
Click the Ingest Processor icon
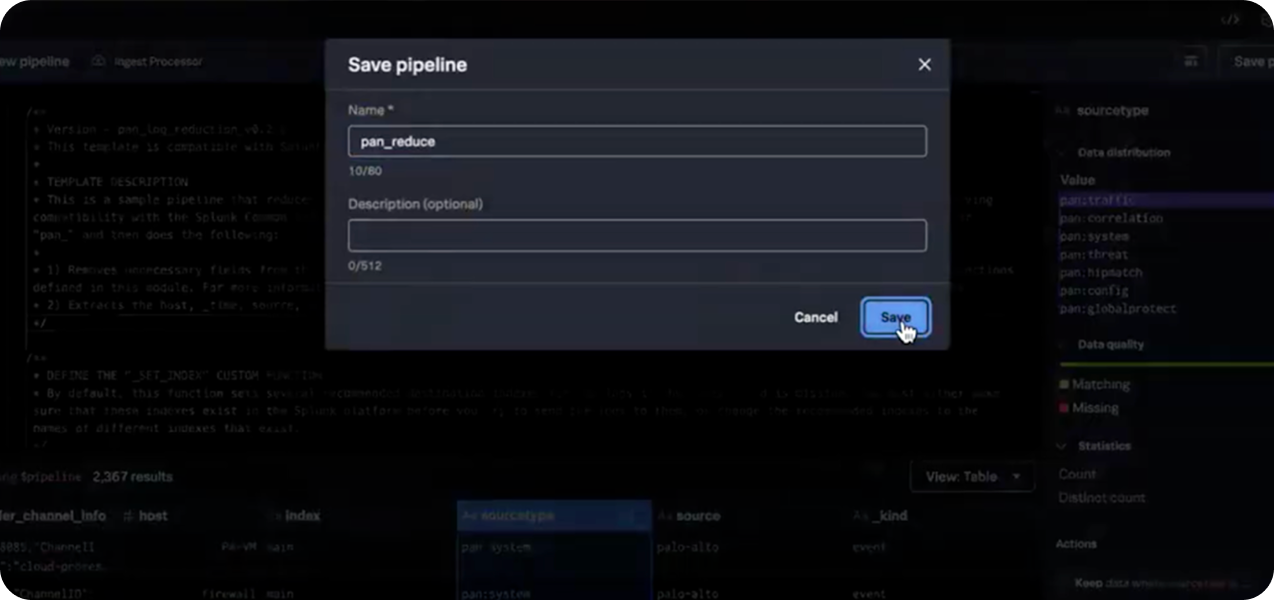point(98,62)
